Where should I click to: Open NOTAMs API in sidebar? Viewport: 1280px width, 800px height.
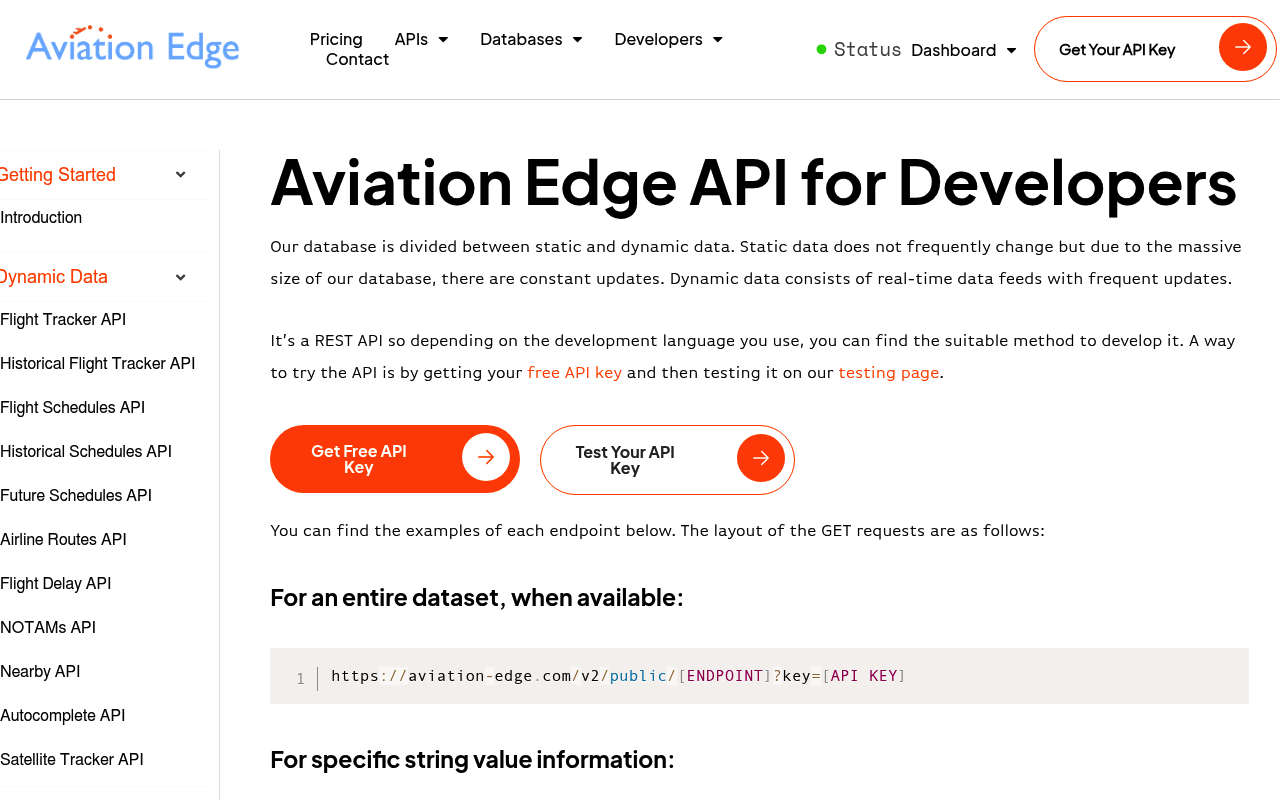[x=48, y=627]
